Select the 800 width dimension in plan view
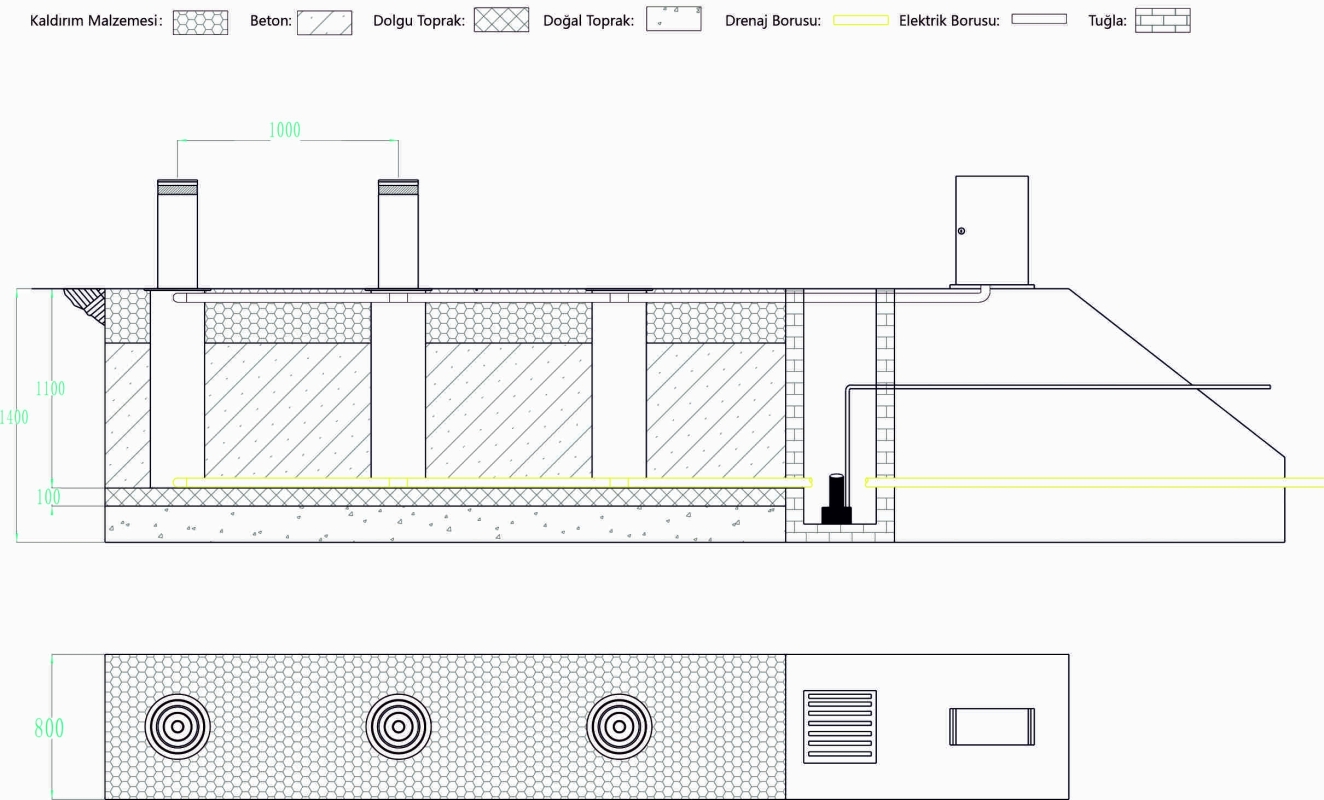Image resolution: width=1324 pixels, height=800 pixels. (49, 728)
